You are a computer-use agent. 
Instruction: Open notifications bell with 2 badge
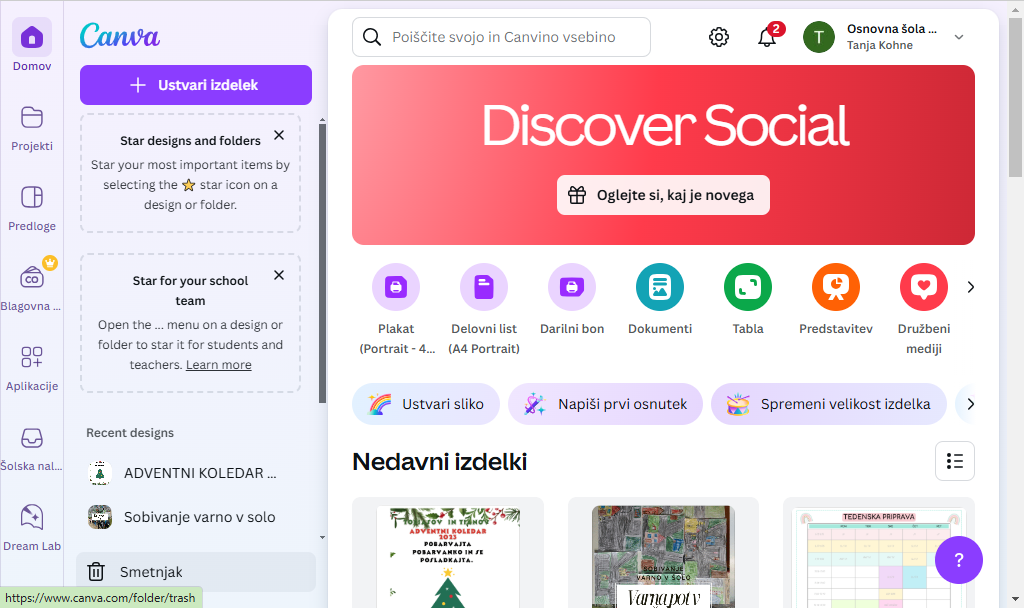point(767,37)
